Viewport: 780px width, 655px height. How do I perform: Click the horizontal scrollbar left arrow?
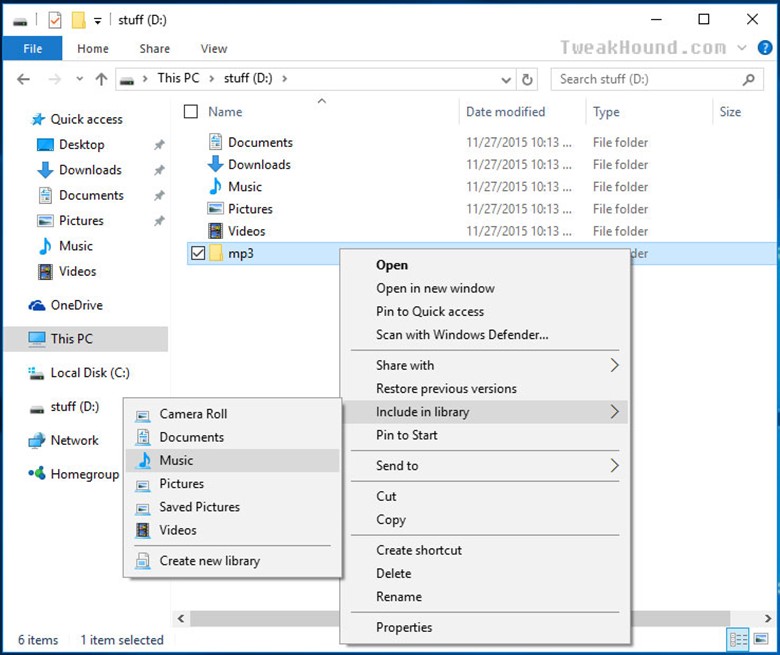coord(181,618)
